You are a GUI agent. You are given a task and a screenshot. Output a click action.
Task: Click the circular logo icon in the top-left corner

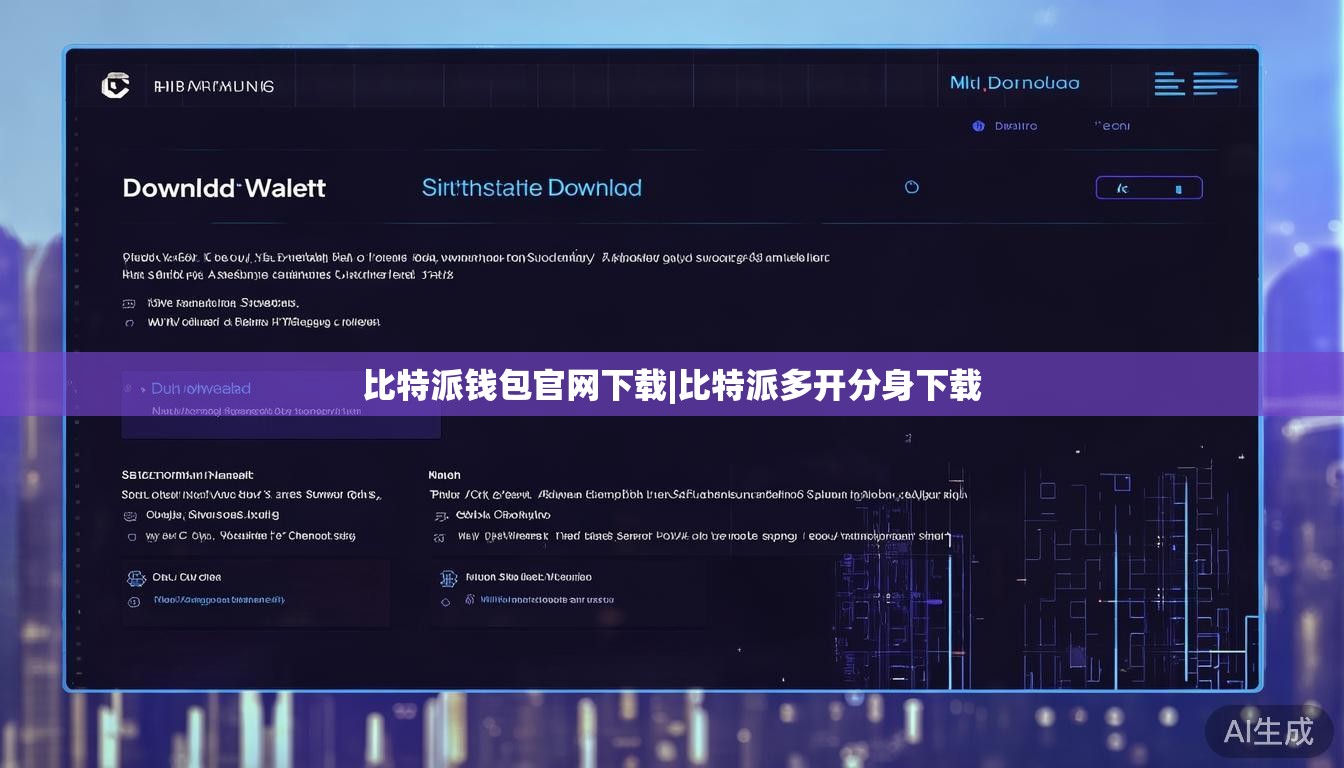[116, 85]
